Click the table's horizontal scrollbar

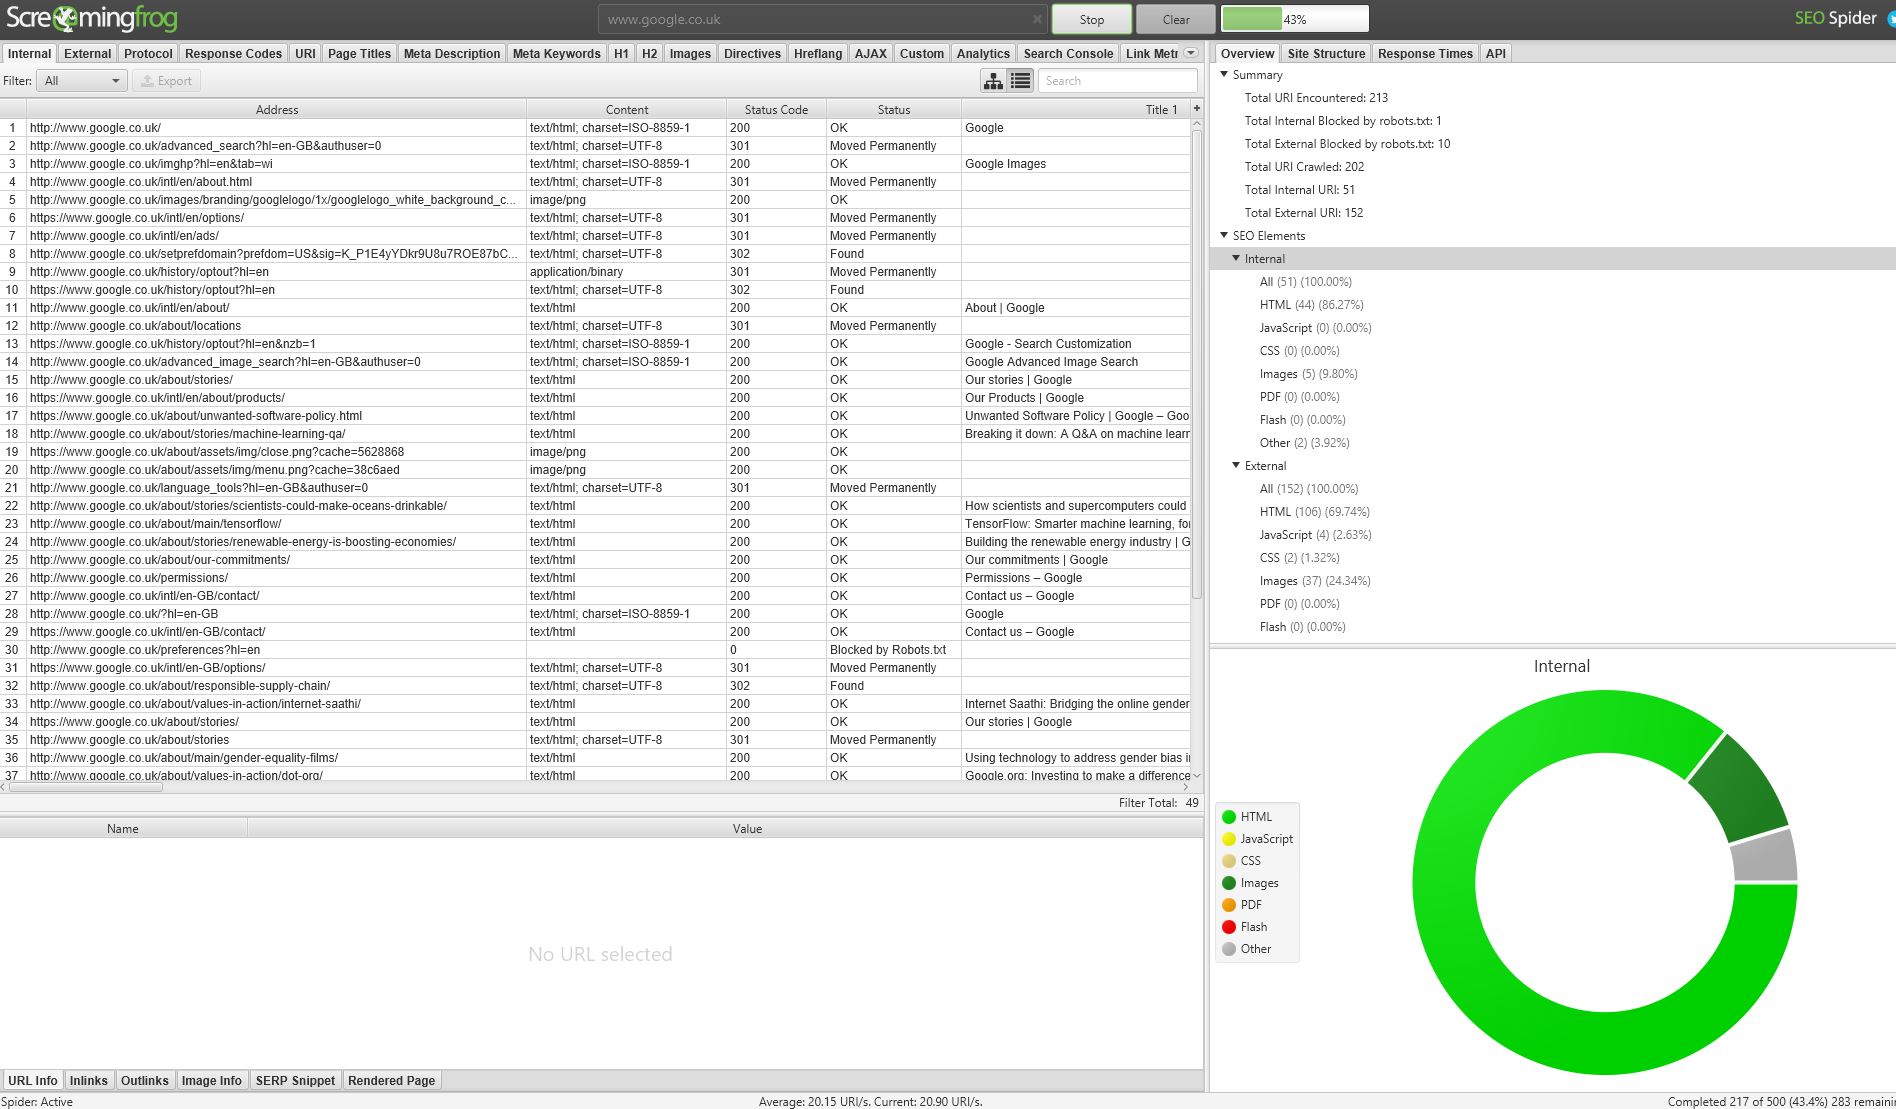(x=86, y=788)
